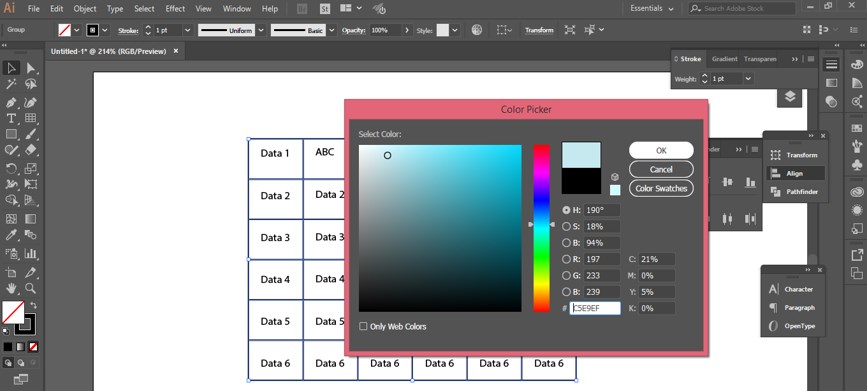Open the Layers panel icon
This screenshot has height=391, width=867.
790,97
